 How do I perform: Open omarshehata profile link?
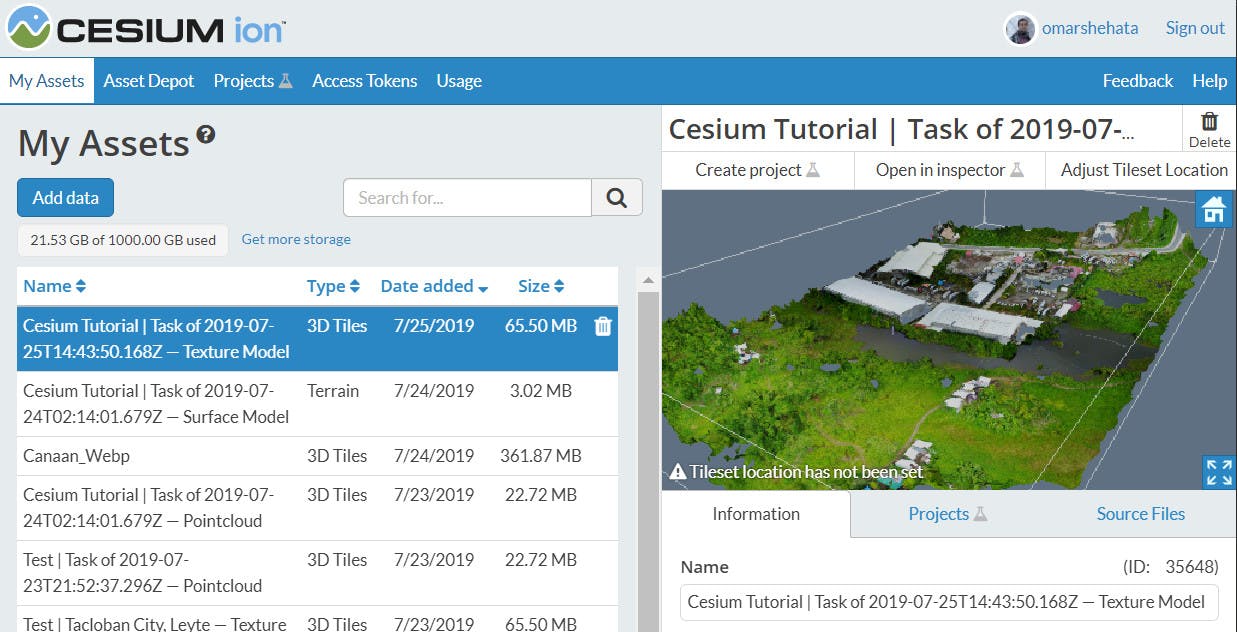click(x=1090, y=28)
